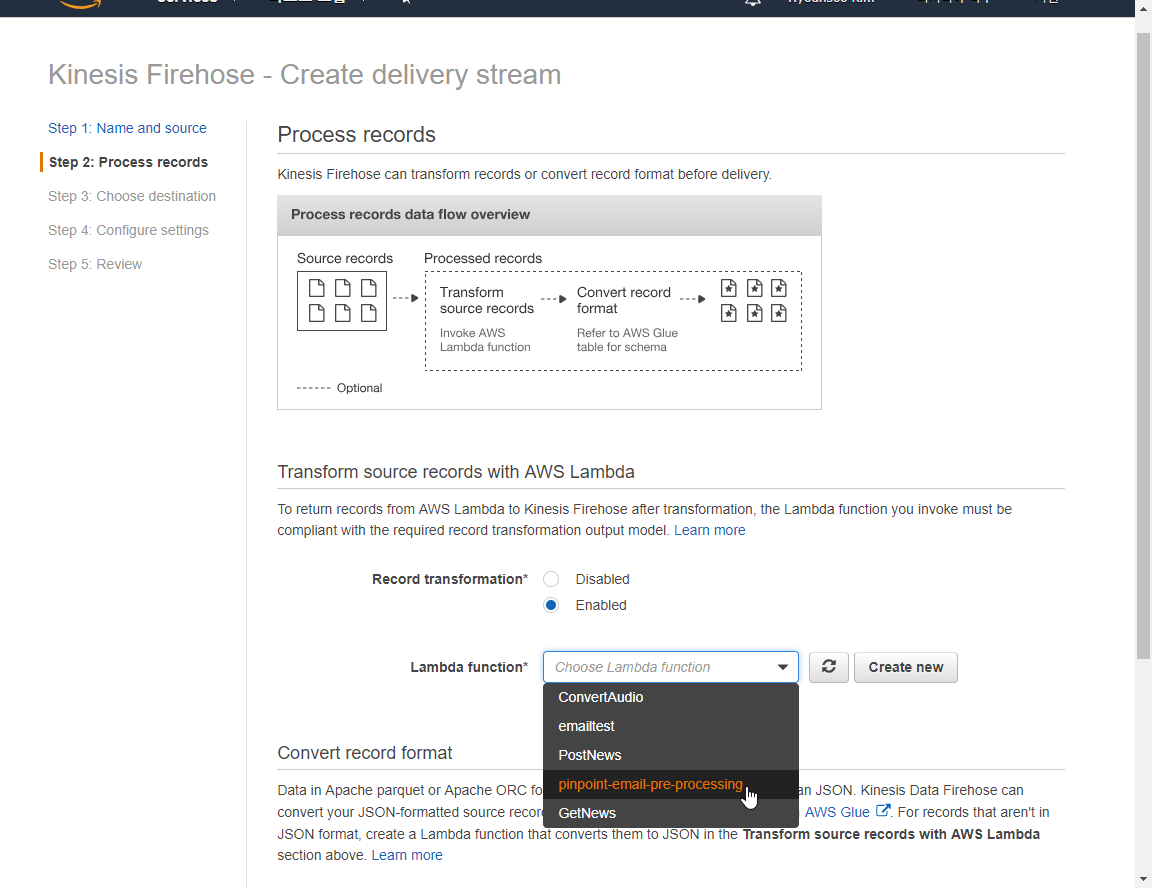Viewport: 1152px width, 888px height.
Task: Go to Step 1: Name and source
Action: click(127, 128)
